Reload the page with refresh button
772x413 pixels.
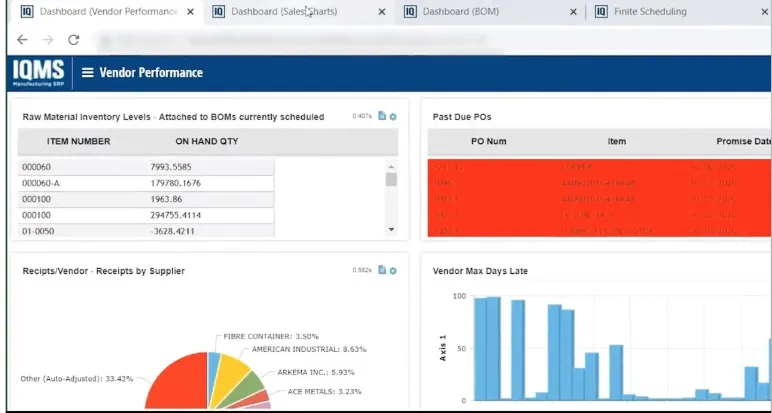coord(73,40)
